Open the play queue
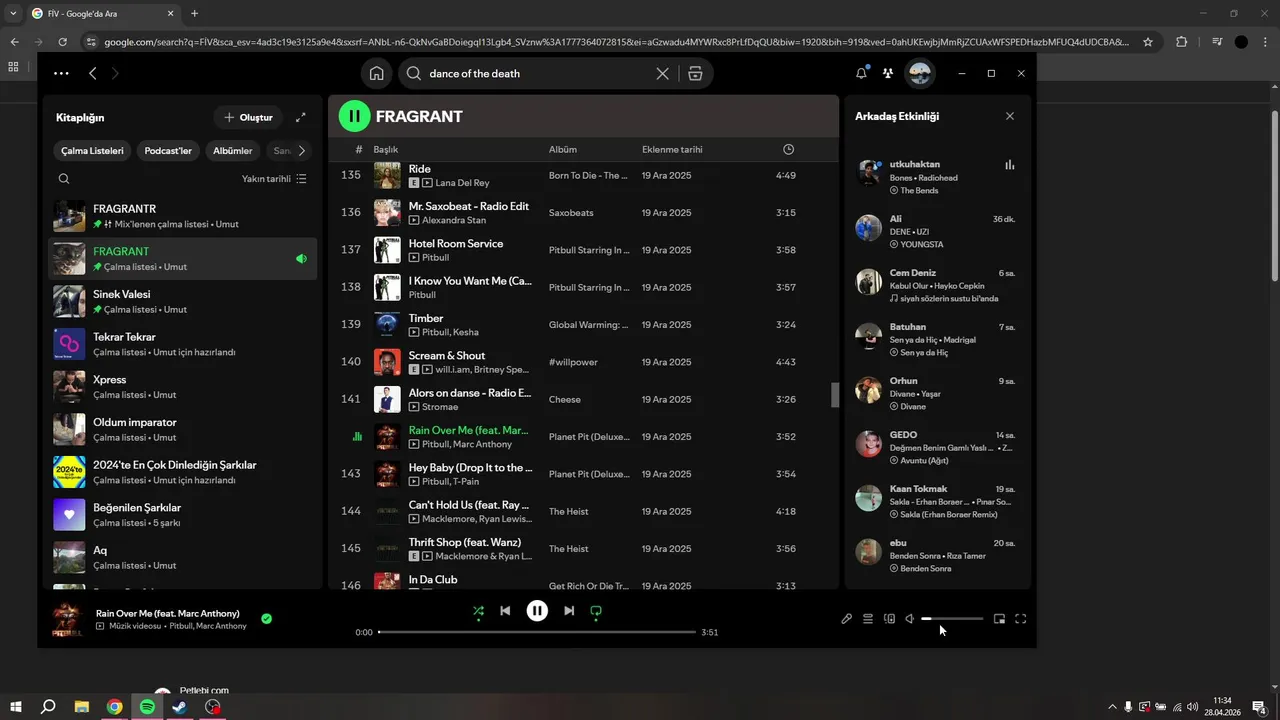This screenshot has width=1280, height=720. (x=868, y=619)
